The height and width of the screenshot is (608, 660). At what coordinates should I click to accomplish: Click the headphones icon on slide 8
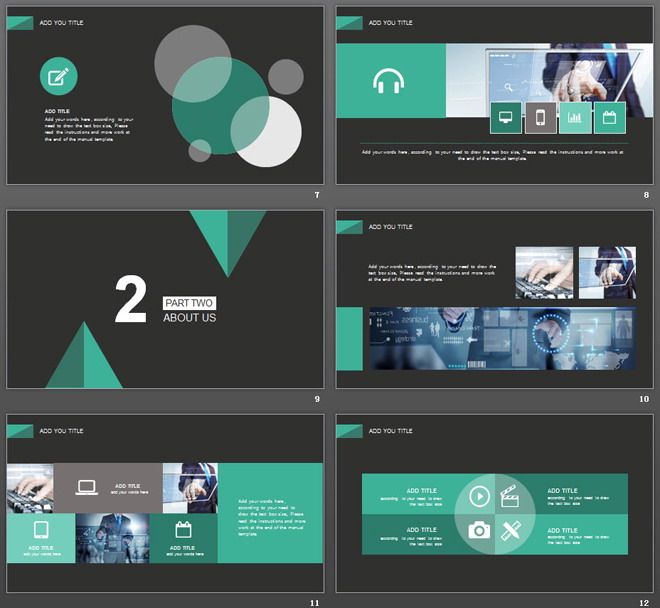point(388,81)
